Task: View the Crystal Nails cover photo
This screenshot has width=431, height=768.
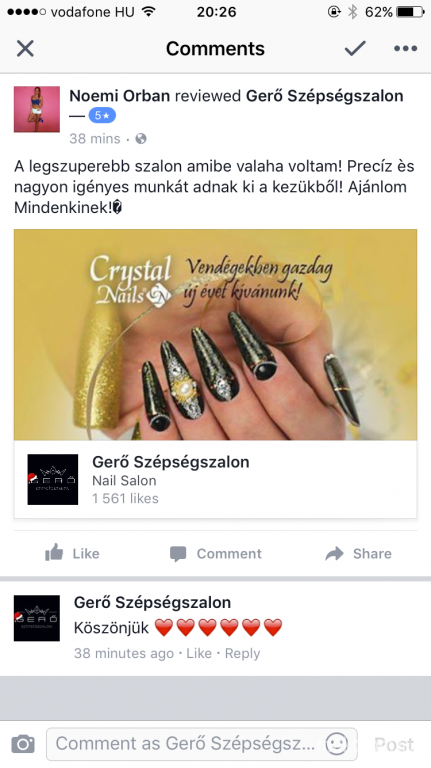Action: click(216, 335)
